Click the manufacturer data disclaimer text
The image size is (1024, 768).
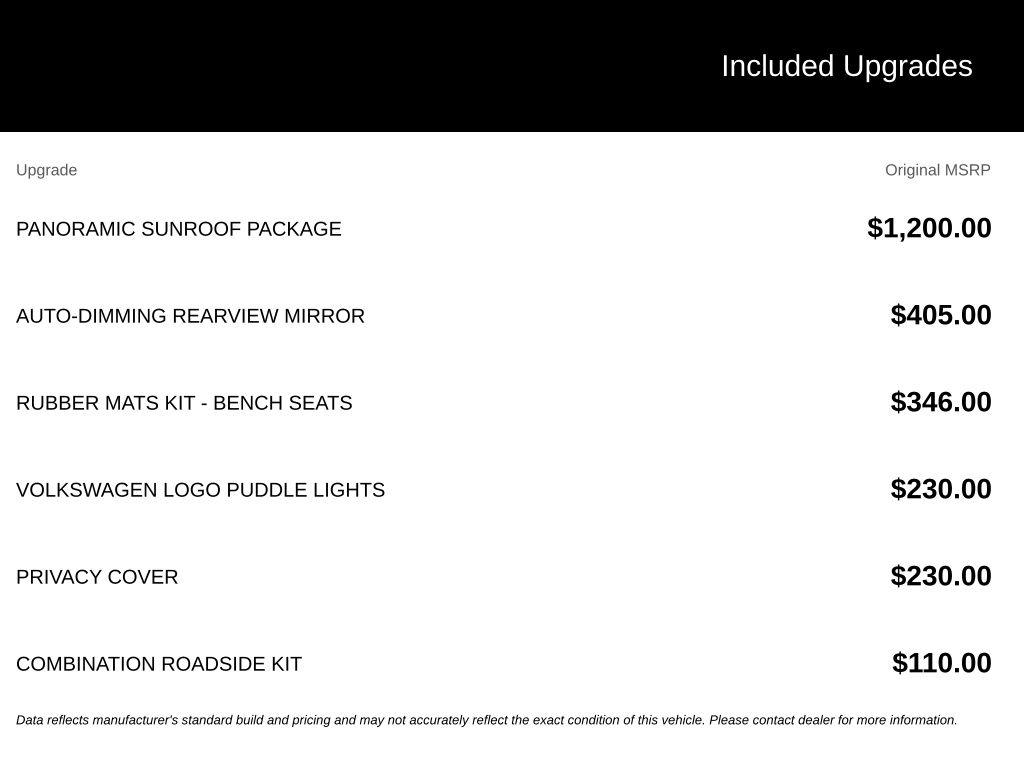(x=487, y=720)
